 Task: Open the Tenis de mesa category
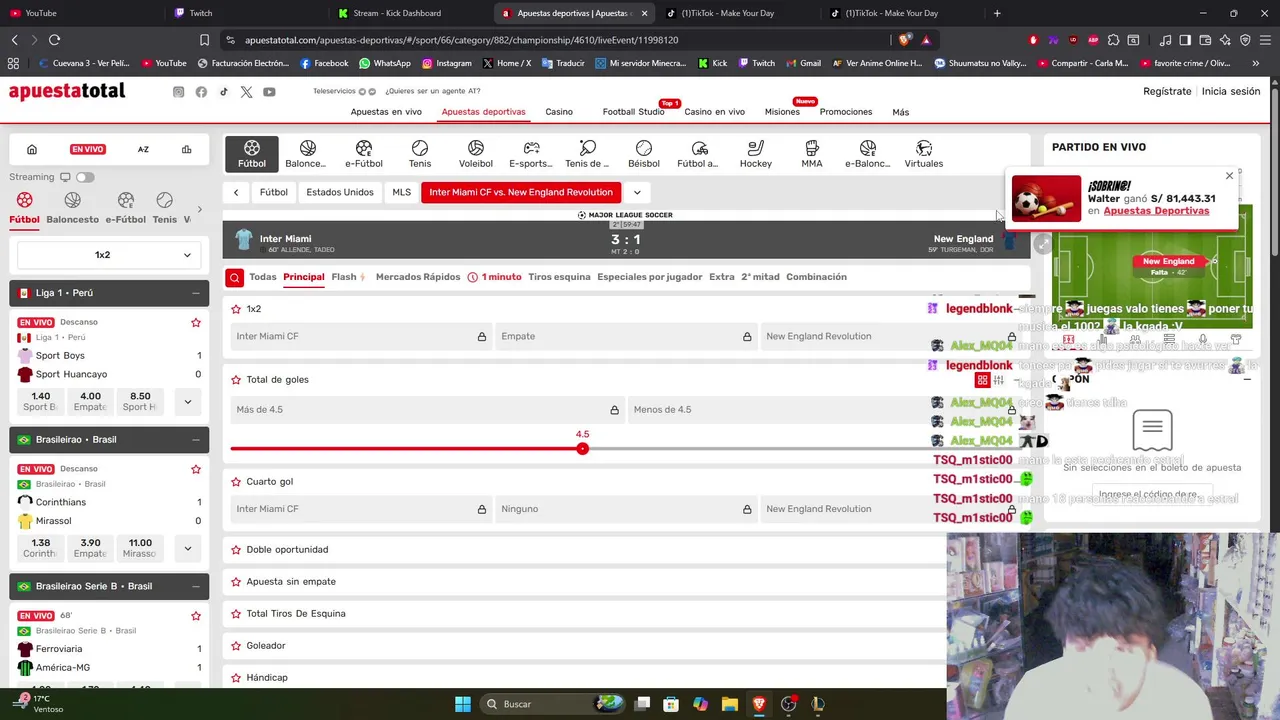[x=587, y=154]
